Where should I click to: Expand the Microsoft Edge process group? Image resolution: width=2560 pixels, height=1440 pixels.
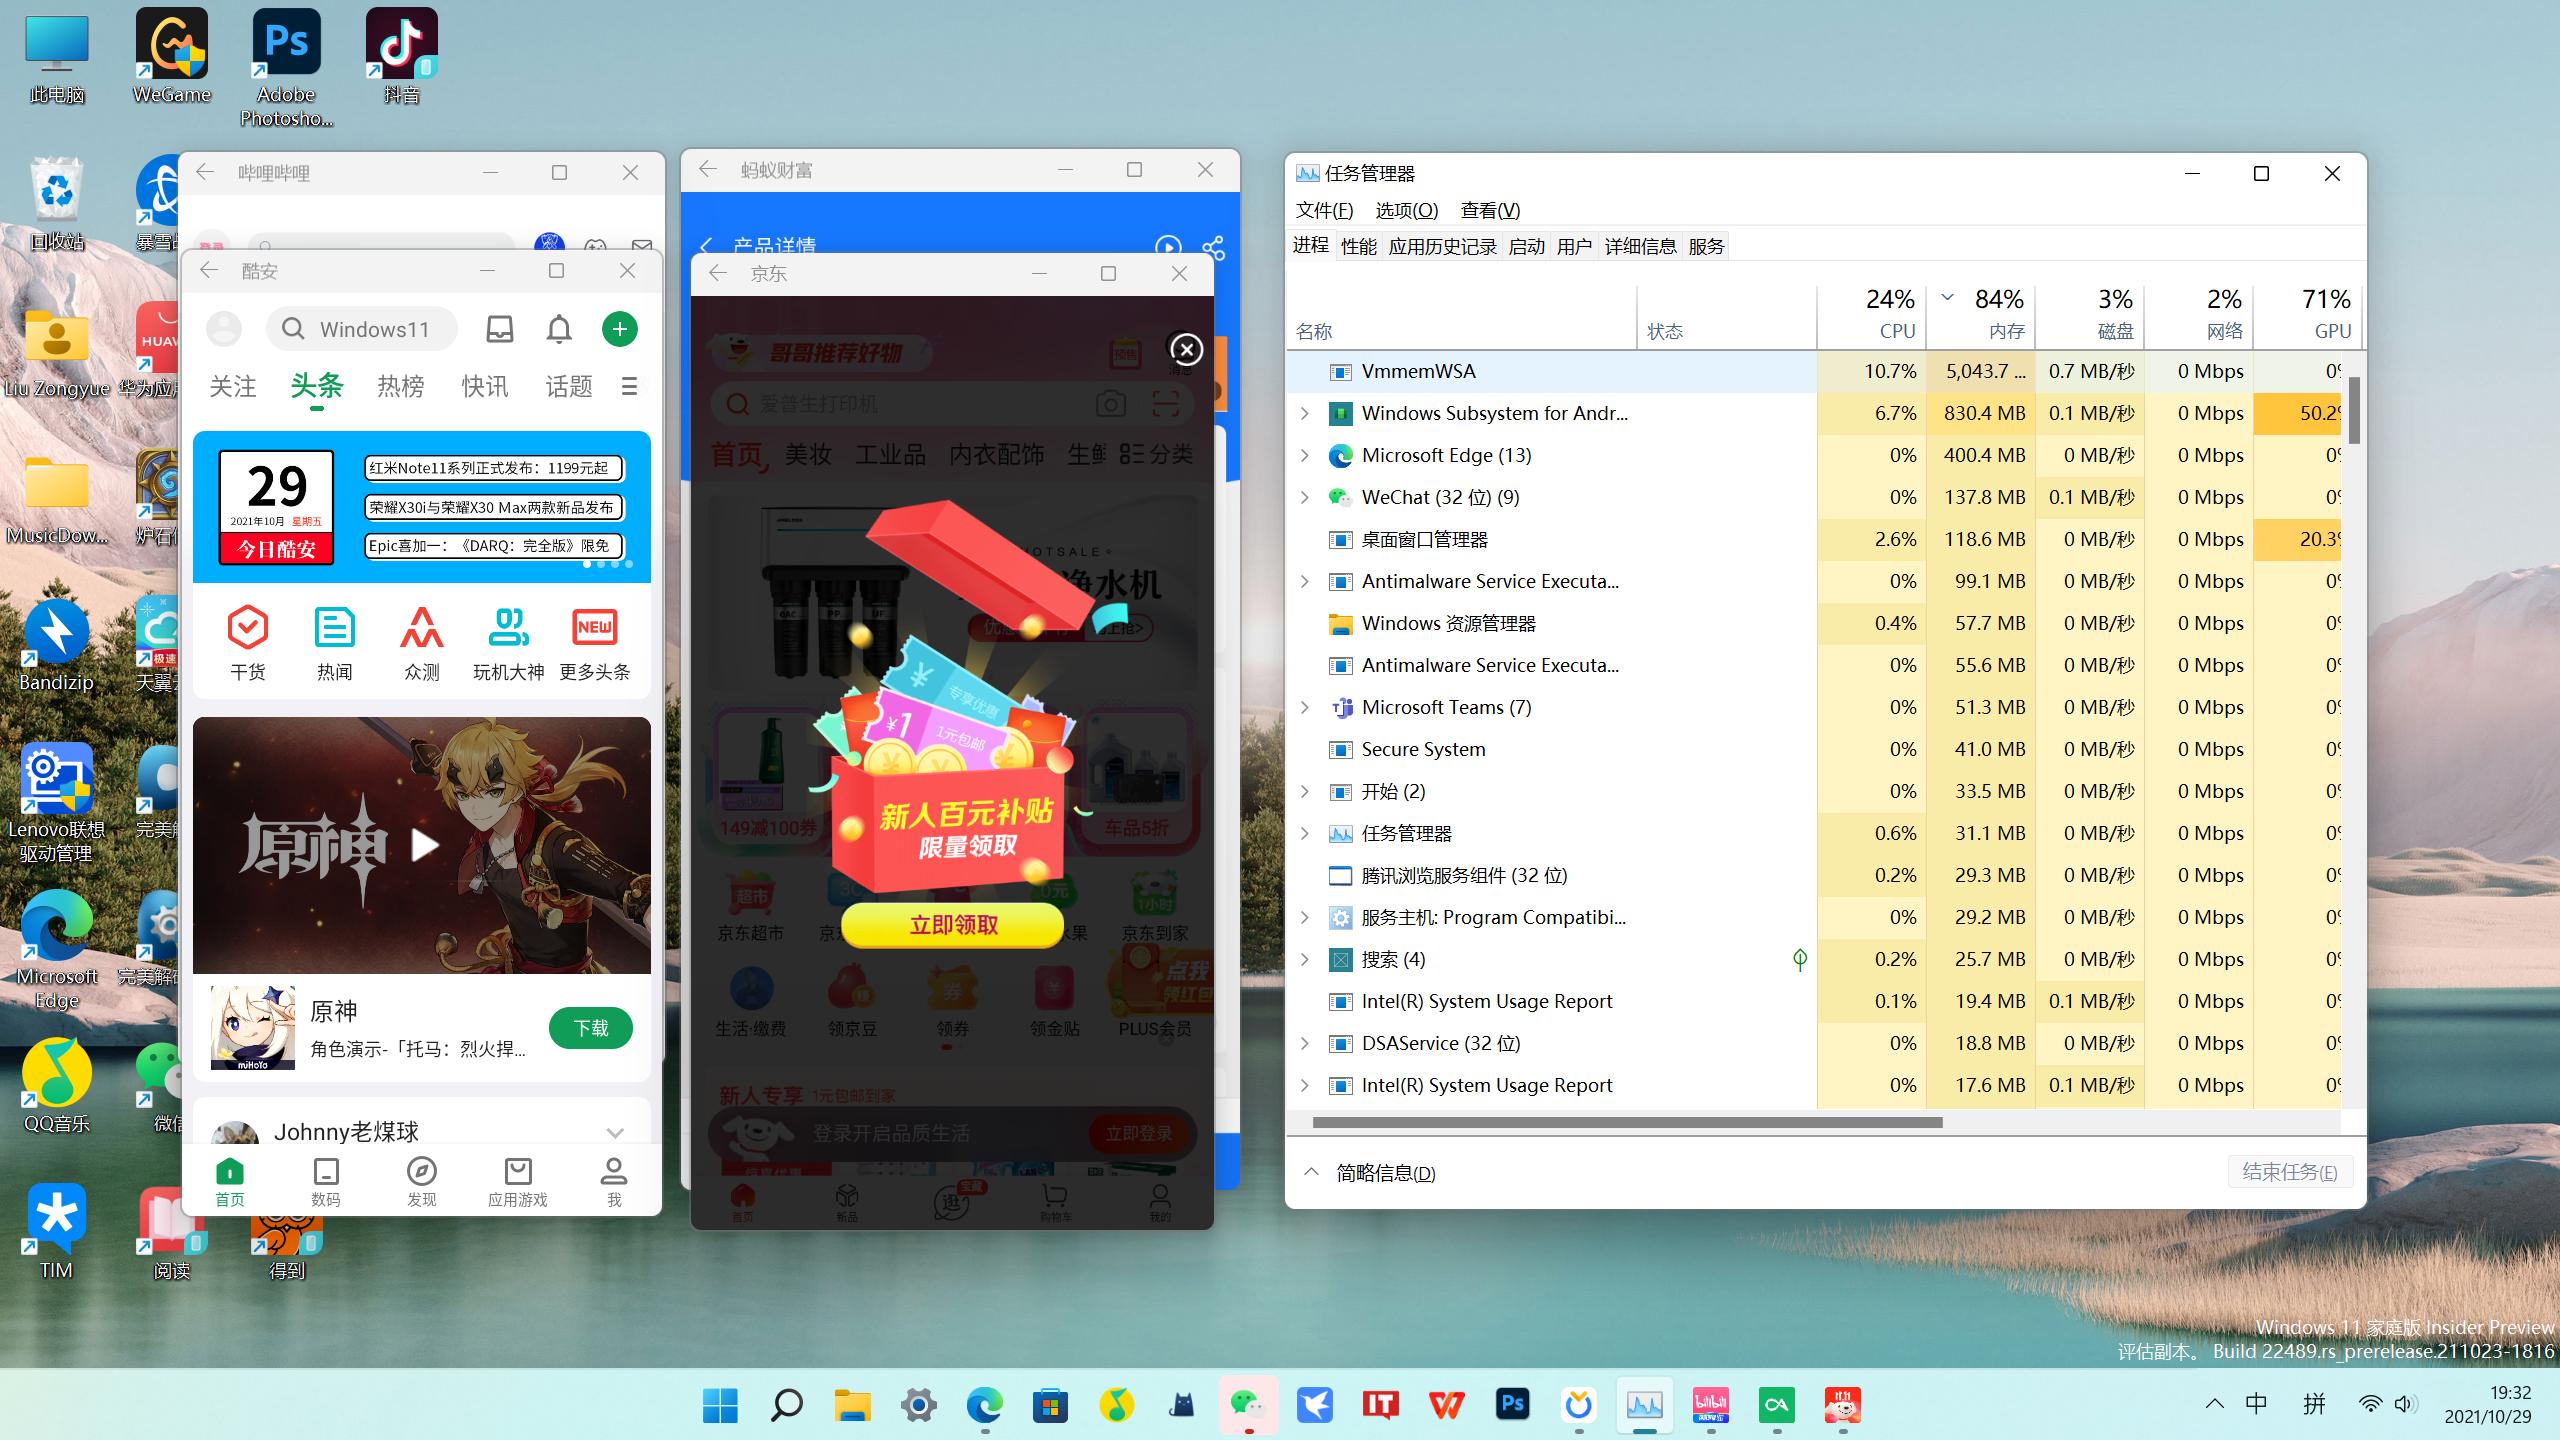1305,455
